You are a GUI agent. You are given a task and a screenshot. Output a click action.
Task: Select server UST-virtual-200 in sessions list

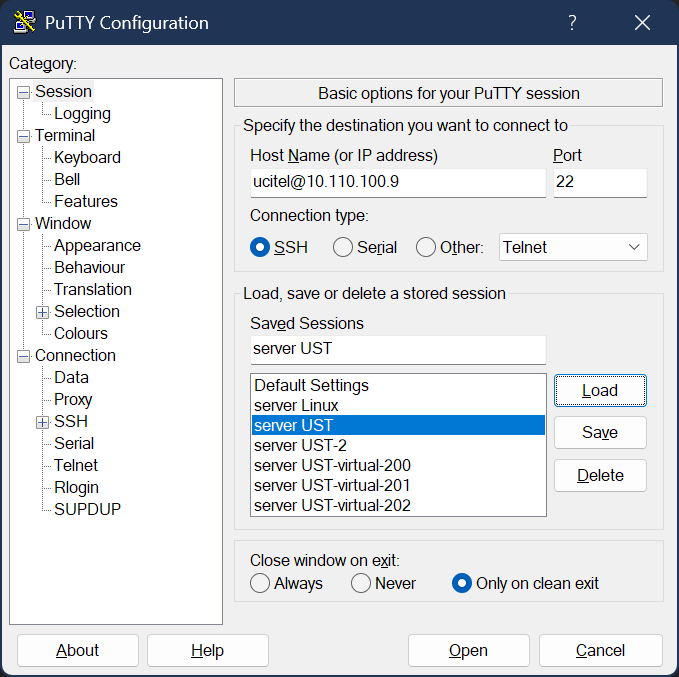point(332,465)
